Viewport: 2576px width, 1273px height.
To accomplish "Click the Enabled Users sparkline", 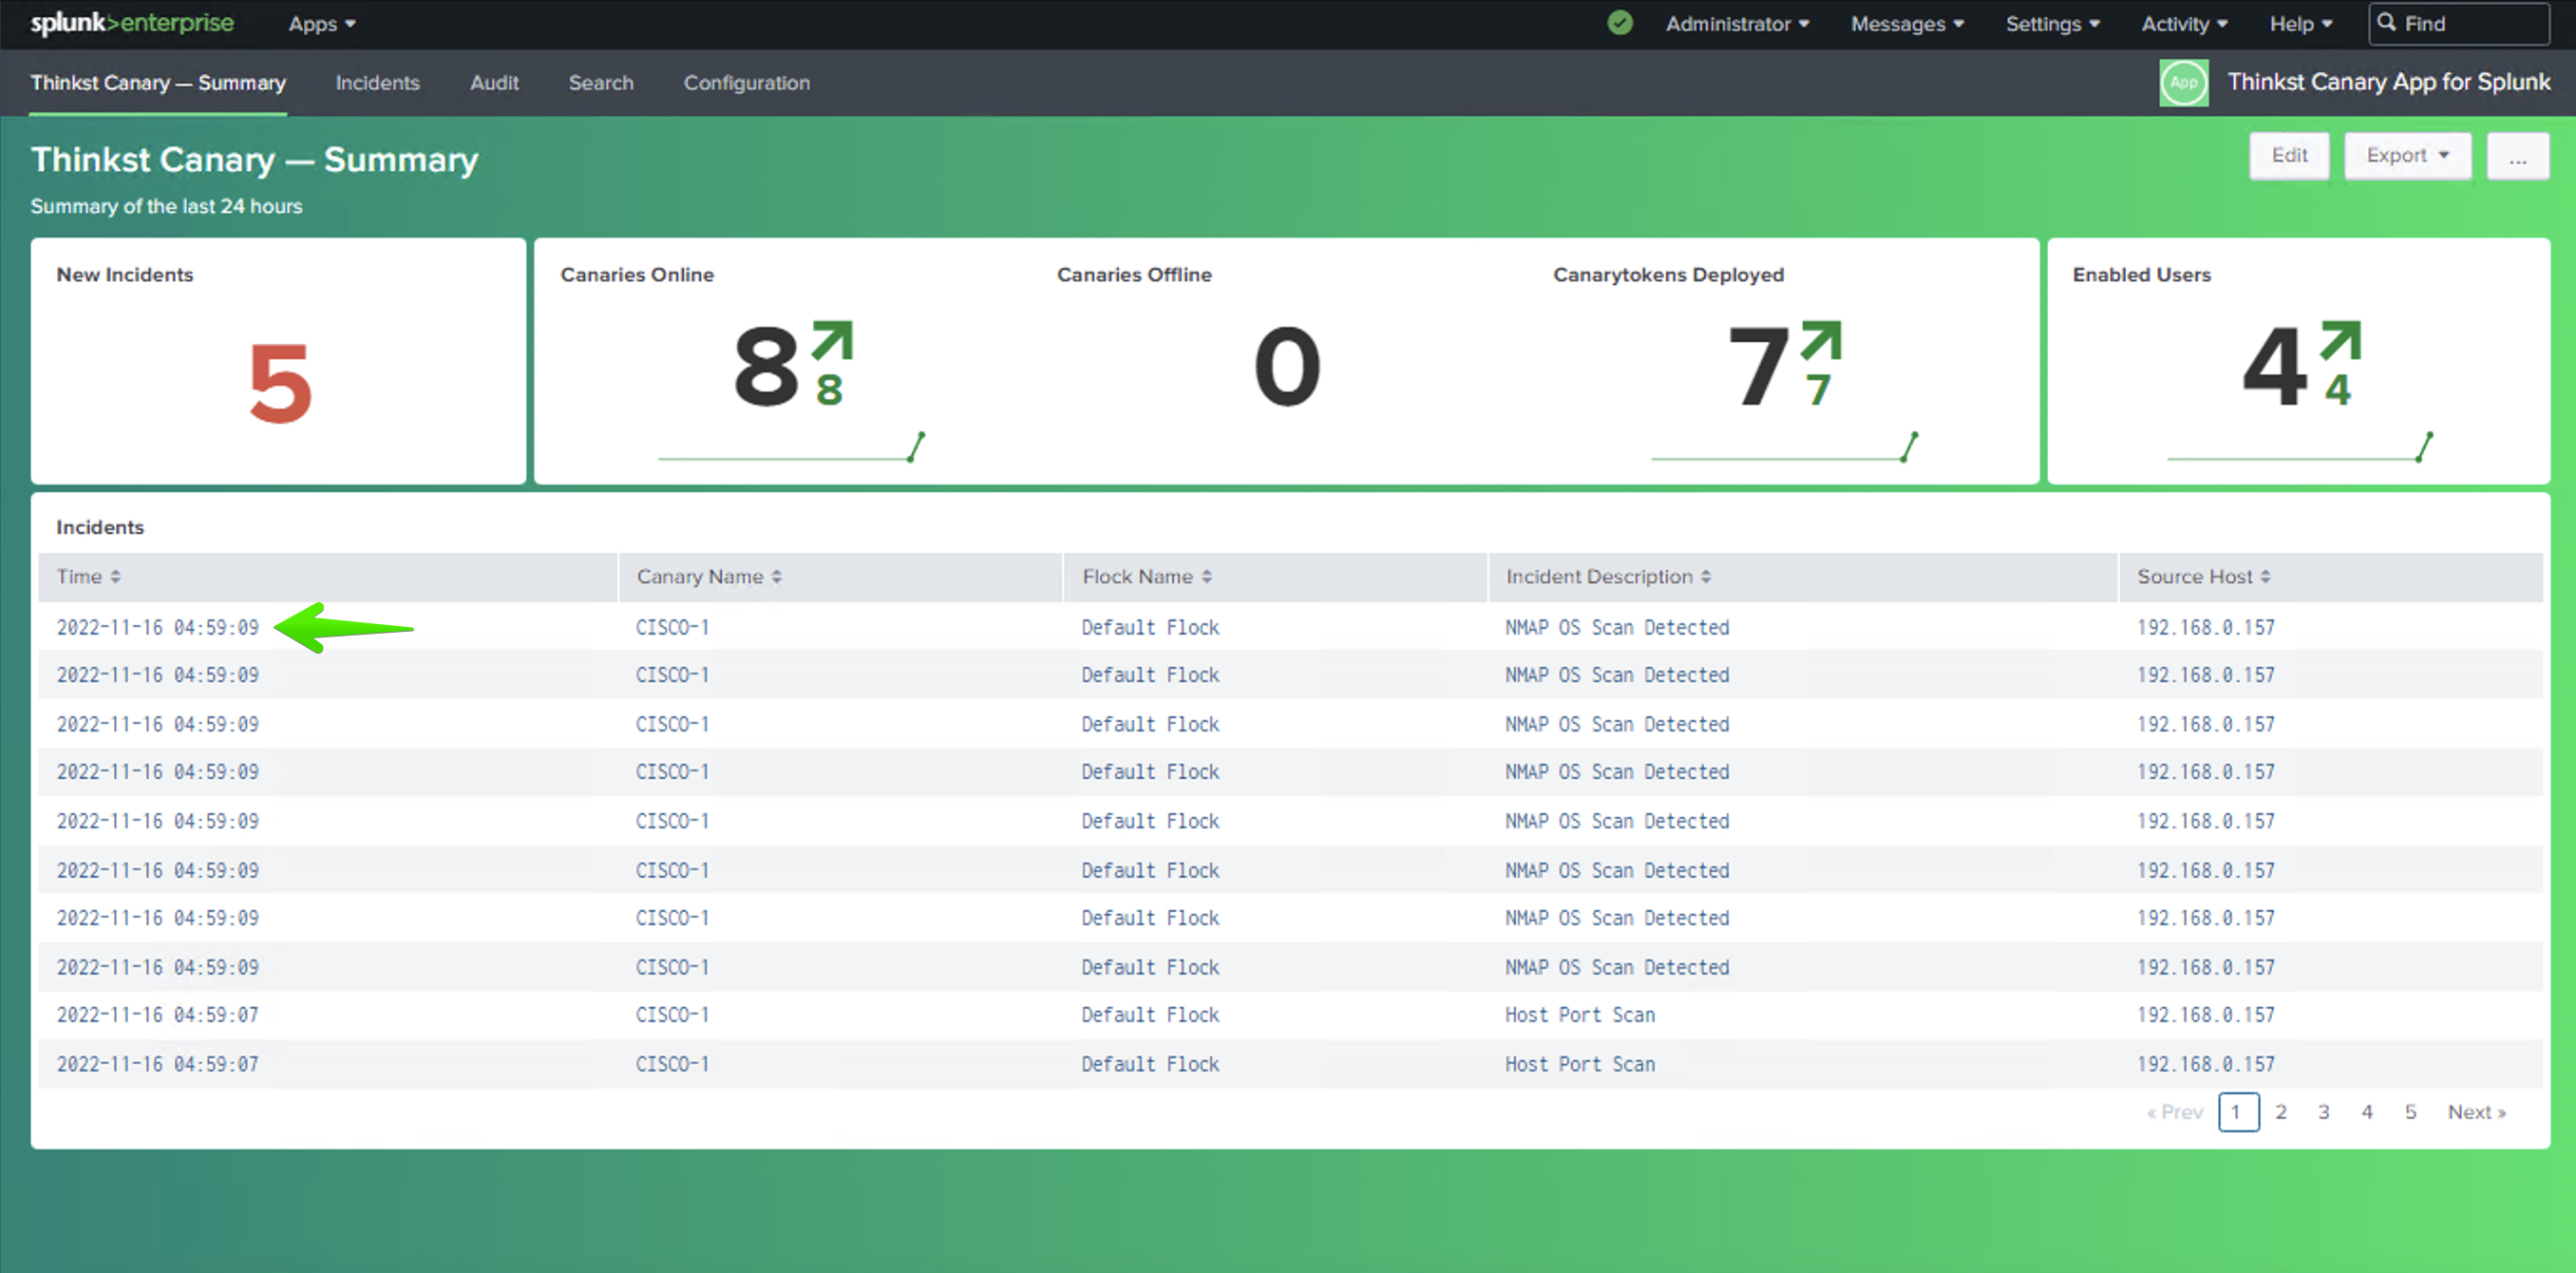I will [2299, 447].
